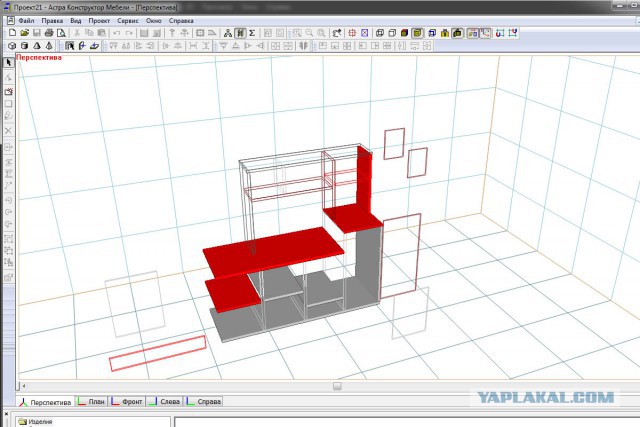Toggle the highlighted yellow shaded-with-edges view mode

click(417, 33)
